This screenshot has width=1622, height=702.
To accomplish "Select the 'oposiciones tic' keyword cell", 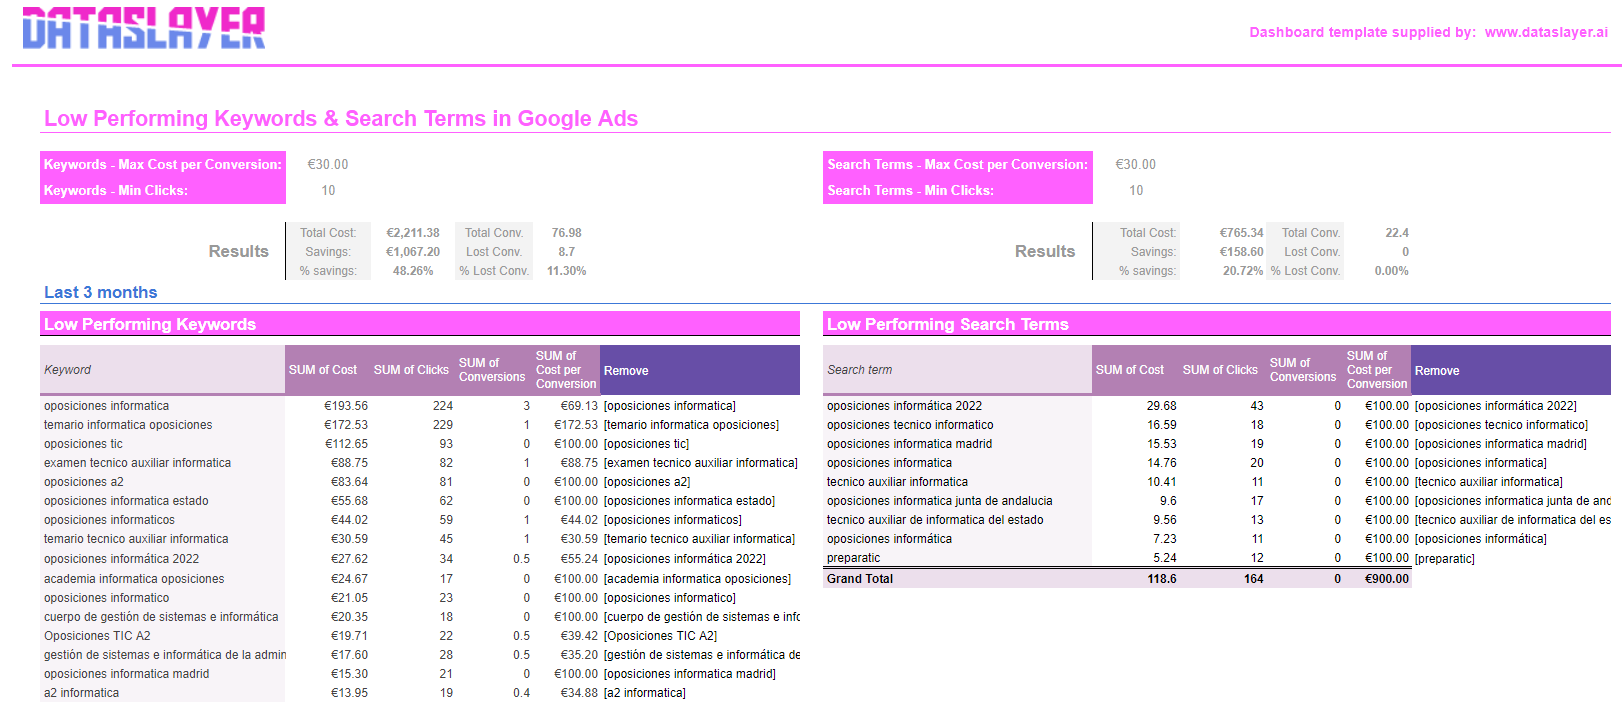I will point(83,444).
